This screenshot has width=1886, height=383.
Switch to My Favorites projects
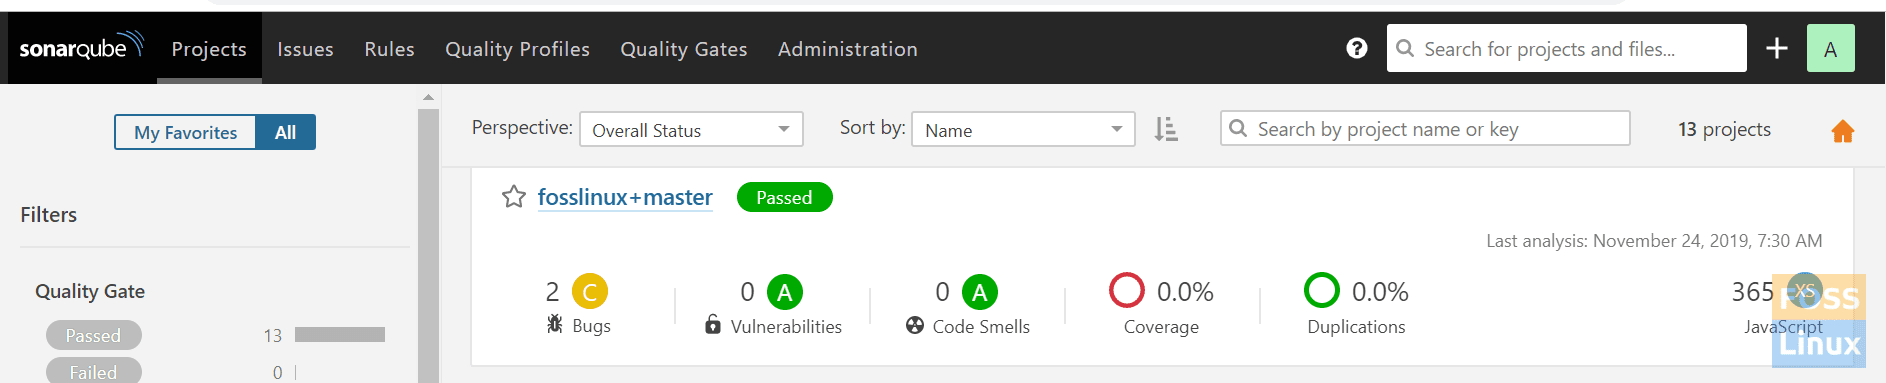click(186, 132)
